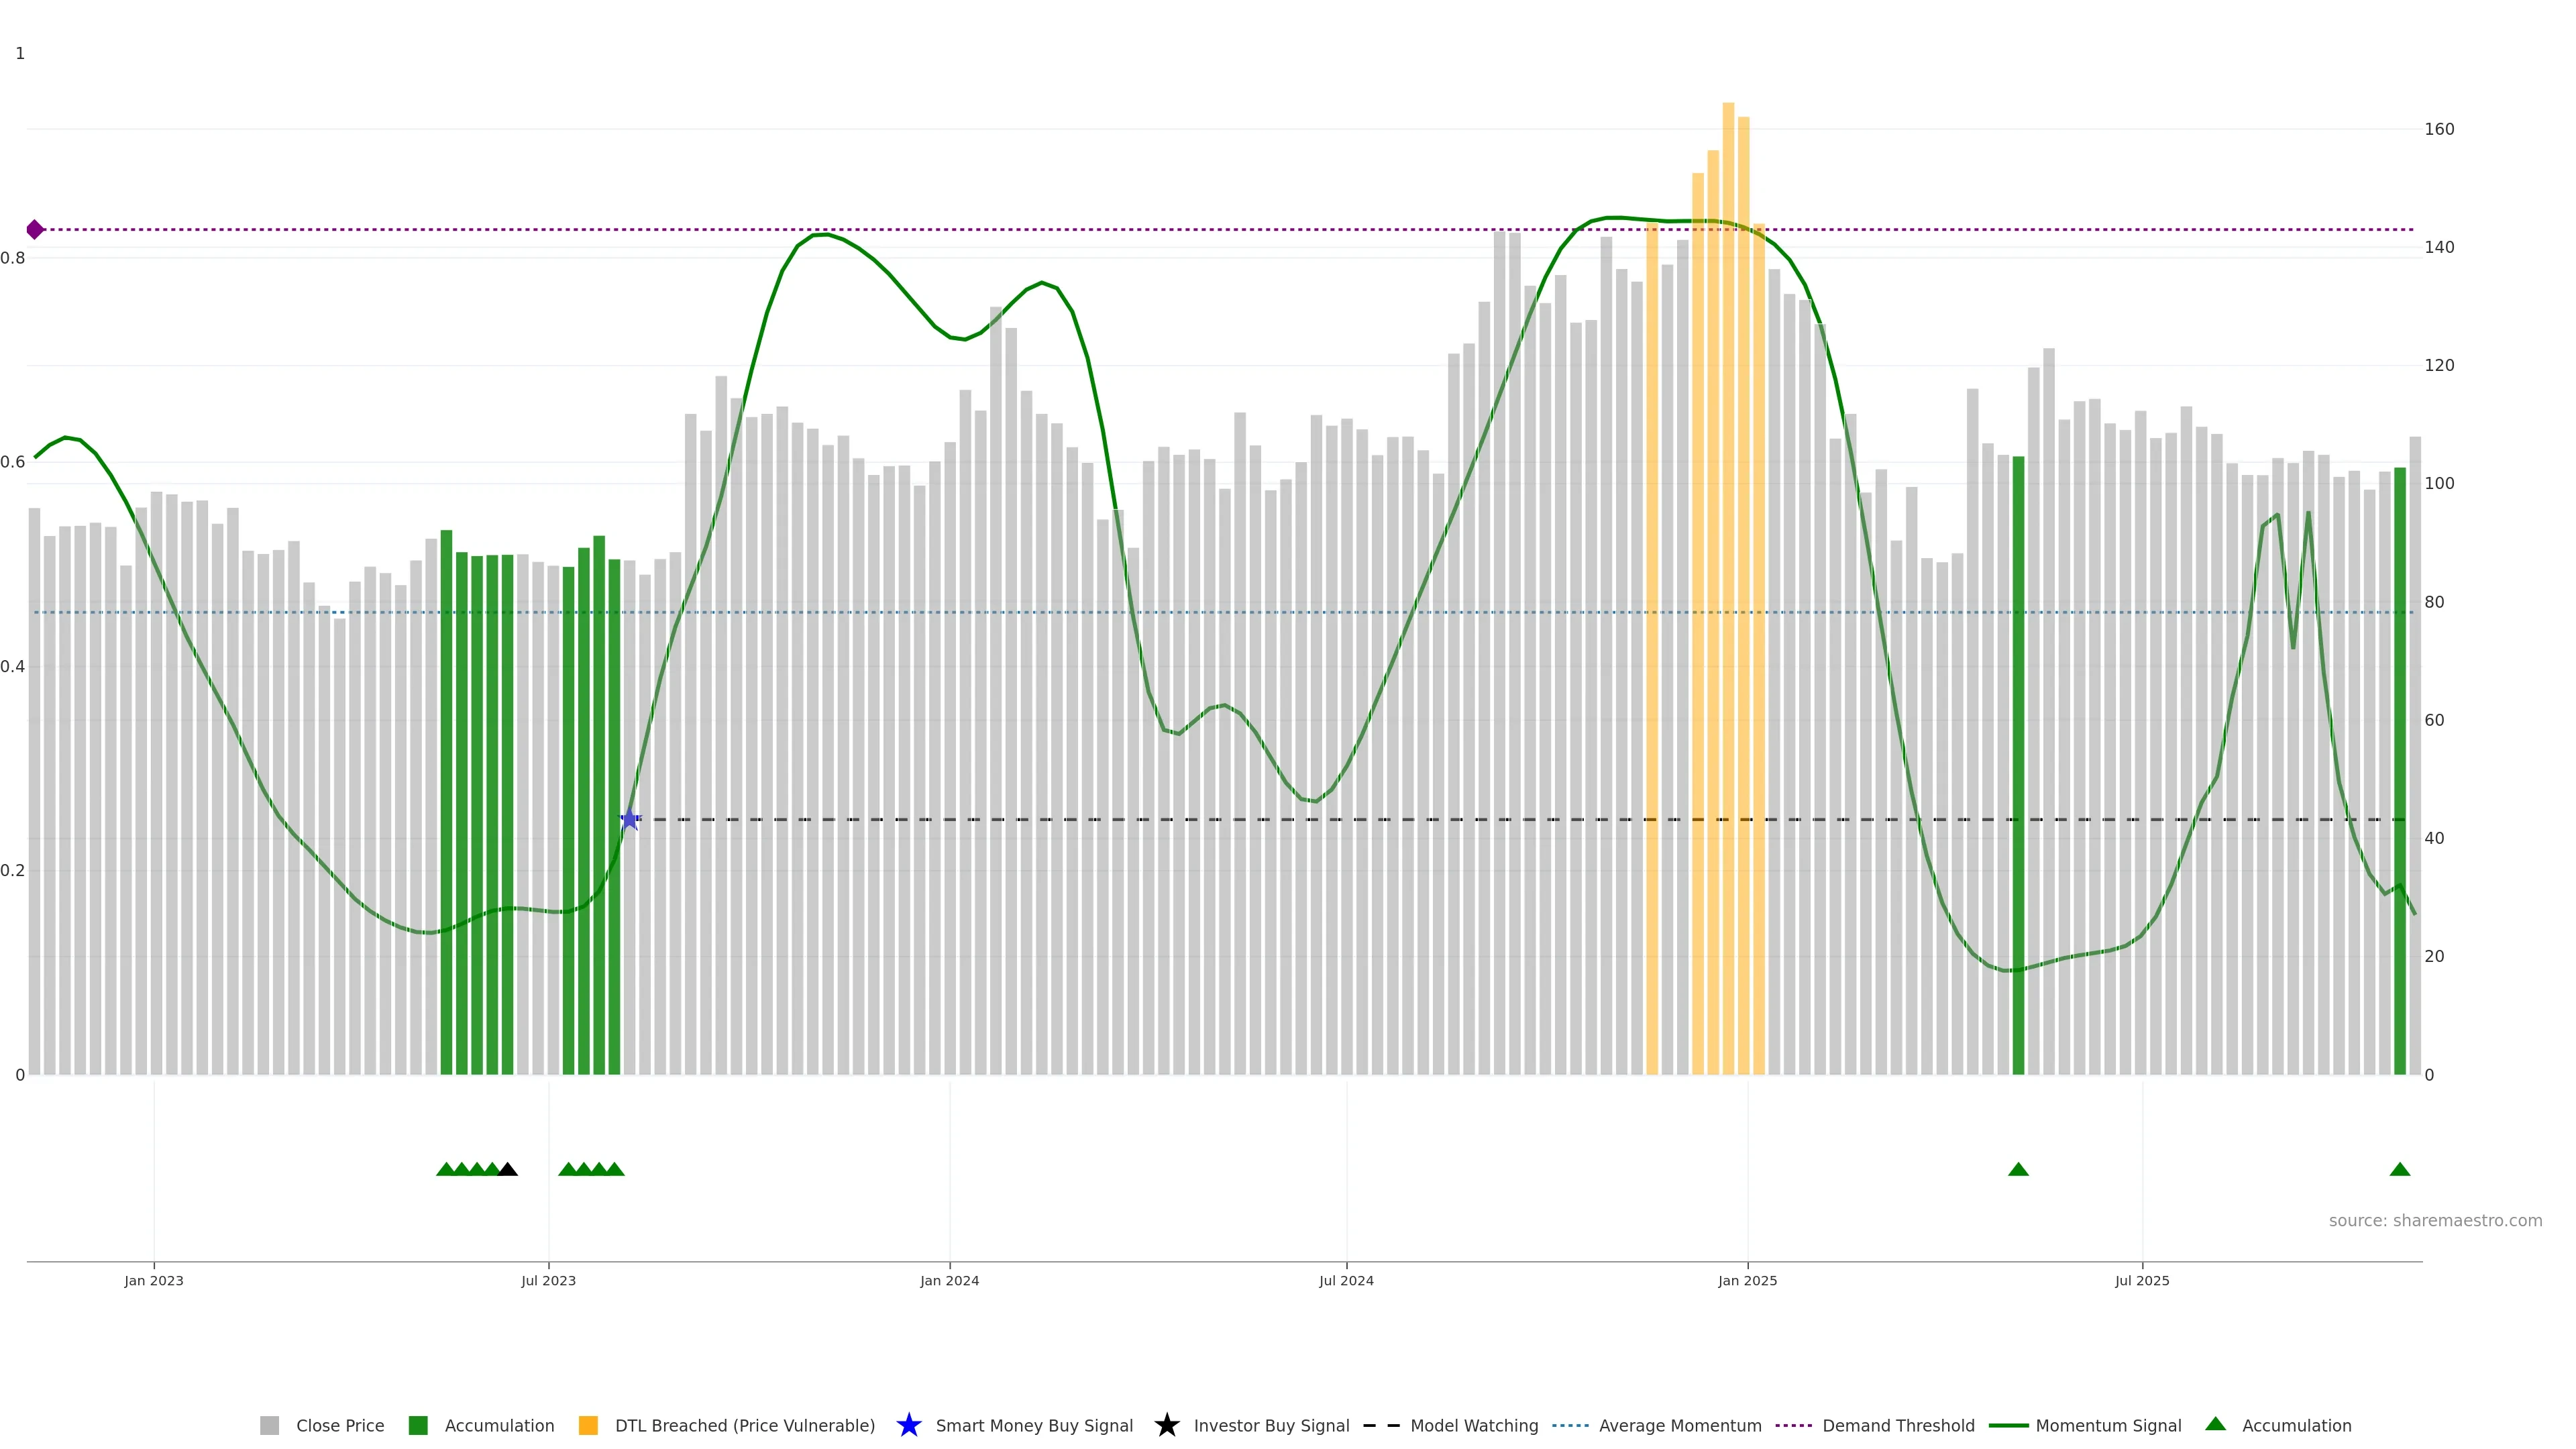Click the Jan 2024 axis label
Image resolution: width=2576 pixels, height=1449 pixels.
[949, 1280]
